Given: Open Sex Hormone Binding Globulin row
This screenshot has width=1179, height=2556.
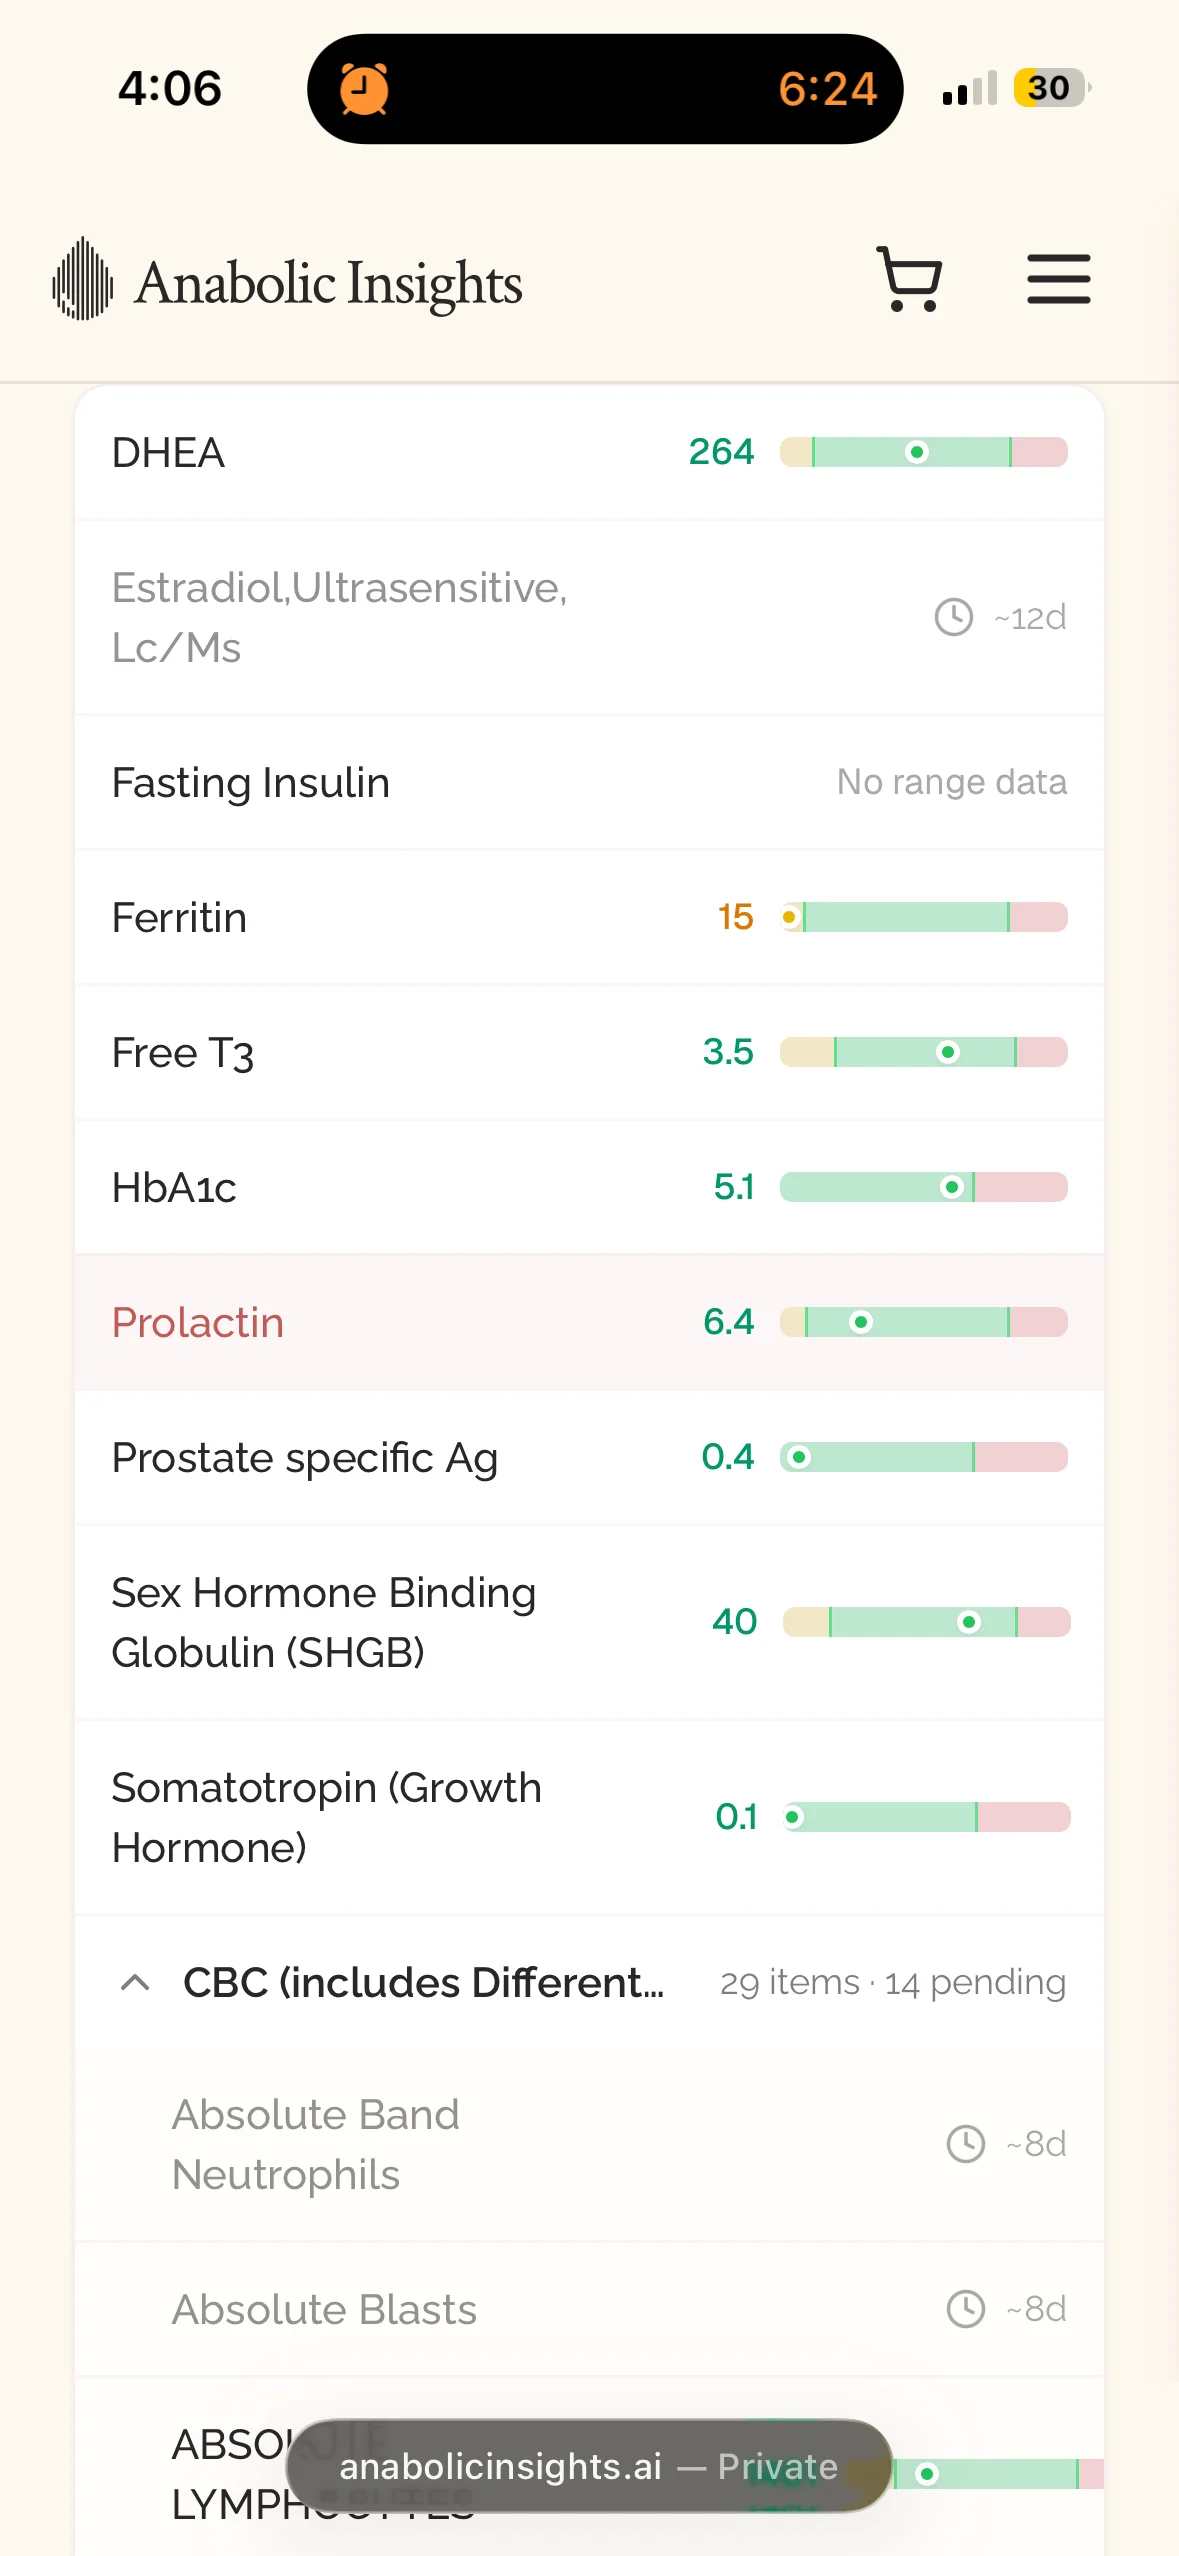Looking at the screenshot, I should tap(590, 1622).
